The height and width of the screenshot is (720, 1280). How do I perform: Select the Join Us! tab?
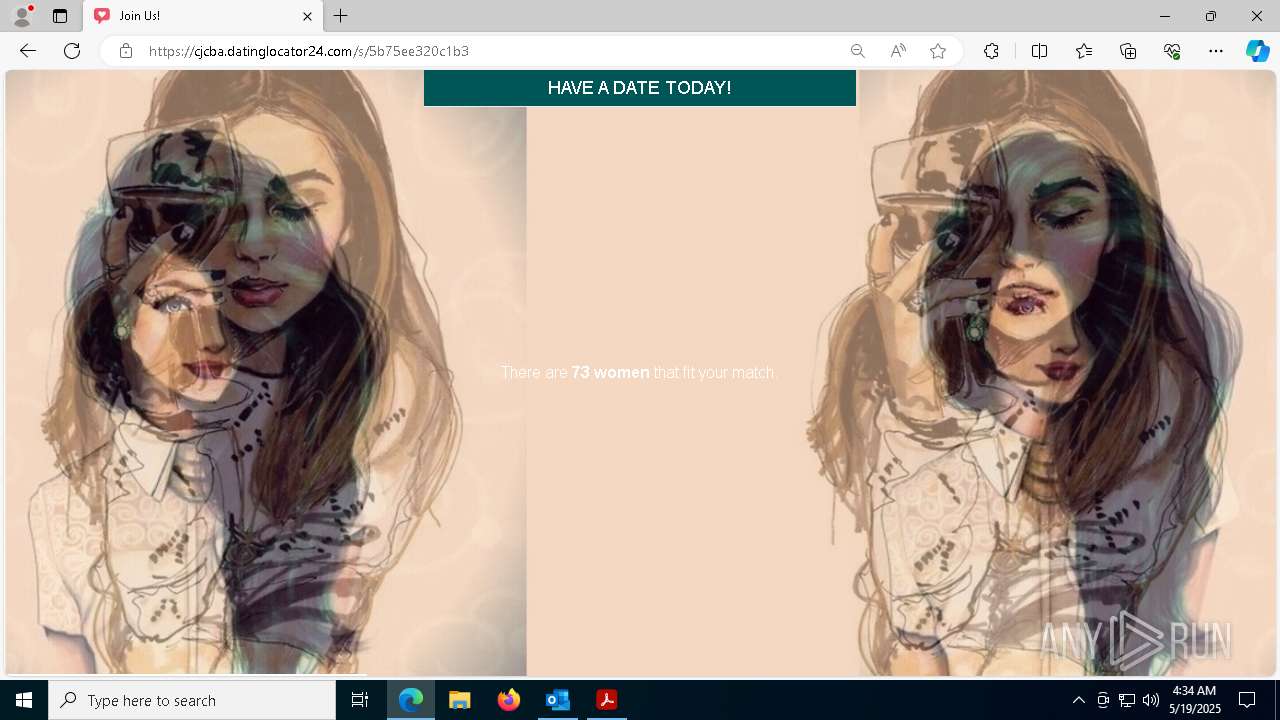coord(203,16)
